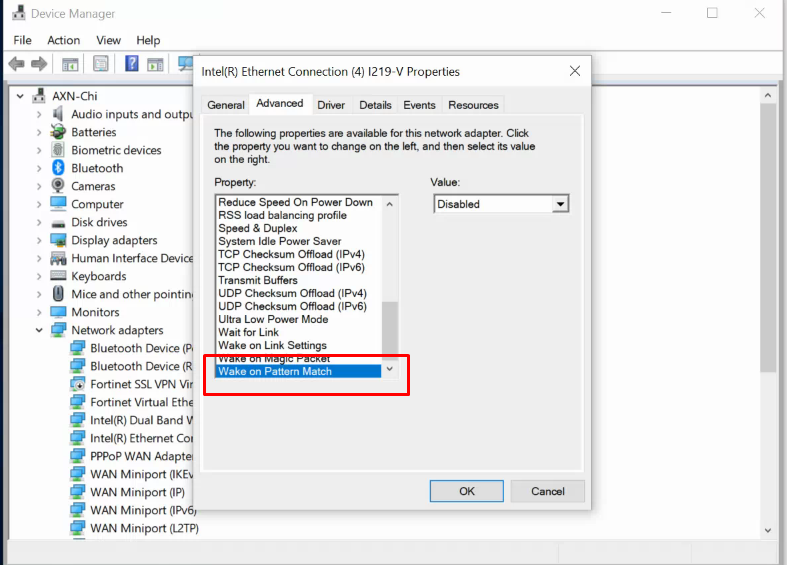Click the Mice and other pointing devices icon

pyautogui.click(x=58, y=294)
